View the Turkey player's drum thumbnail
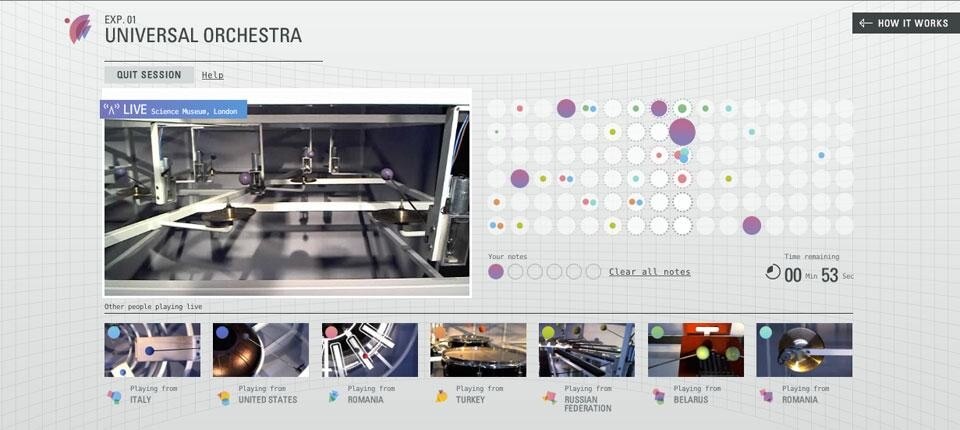Image resolution: width=960 pixels, height=430 pixels. point(478,349)
